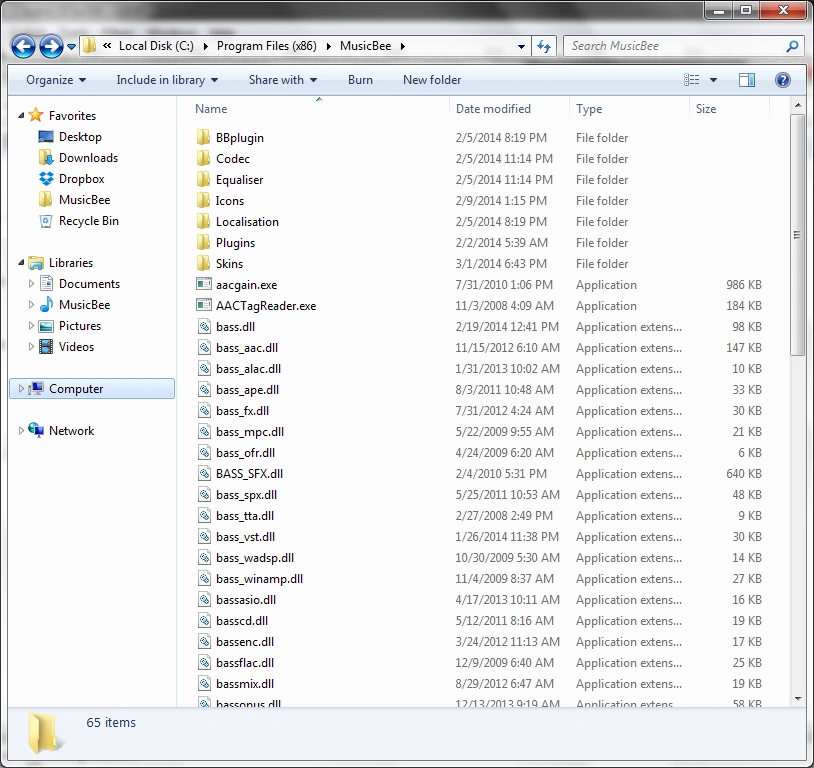
Task: Click New folder in the toolbar
Action: pyautogui.click(x=431, y=79)
